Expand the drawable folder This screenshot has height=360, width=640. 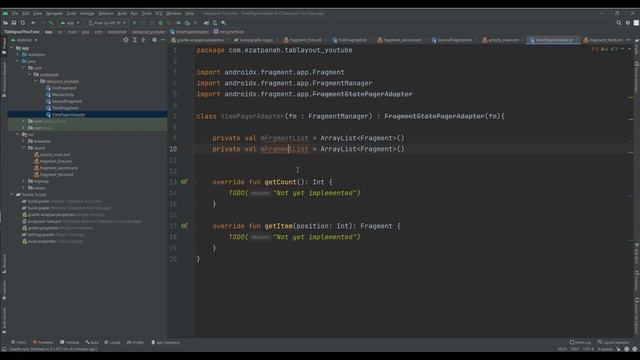[24, 141]
